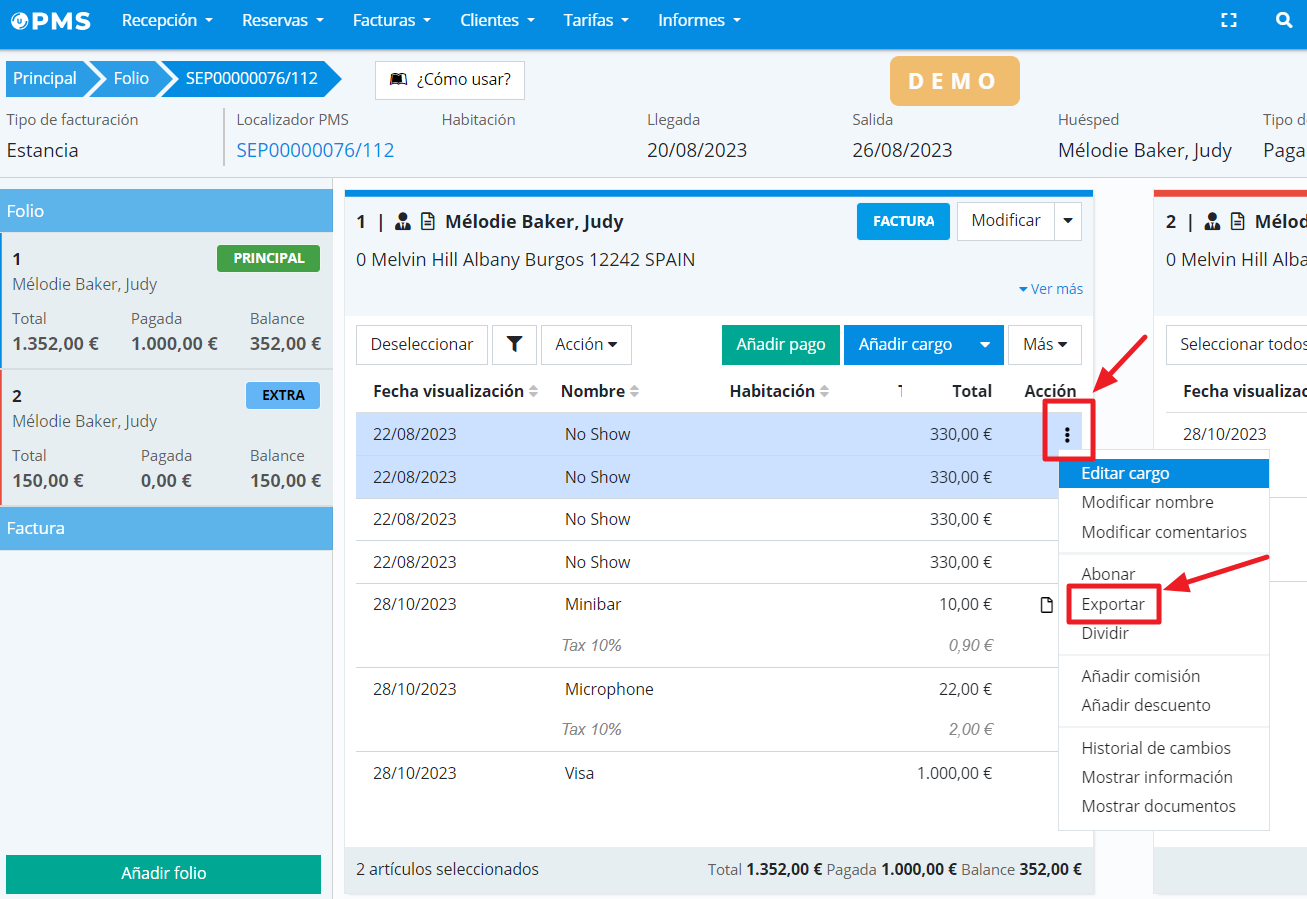This screenshot has width=1307, height=899.
Task: Open the three-dot action menu for No Show
Action: click(x=1067, y=435)
